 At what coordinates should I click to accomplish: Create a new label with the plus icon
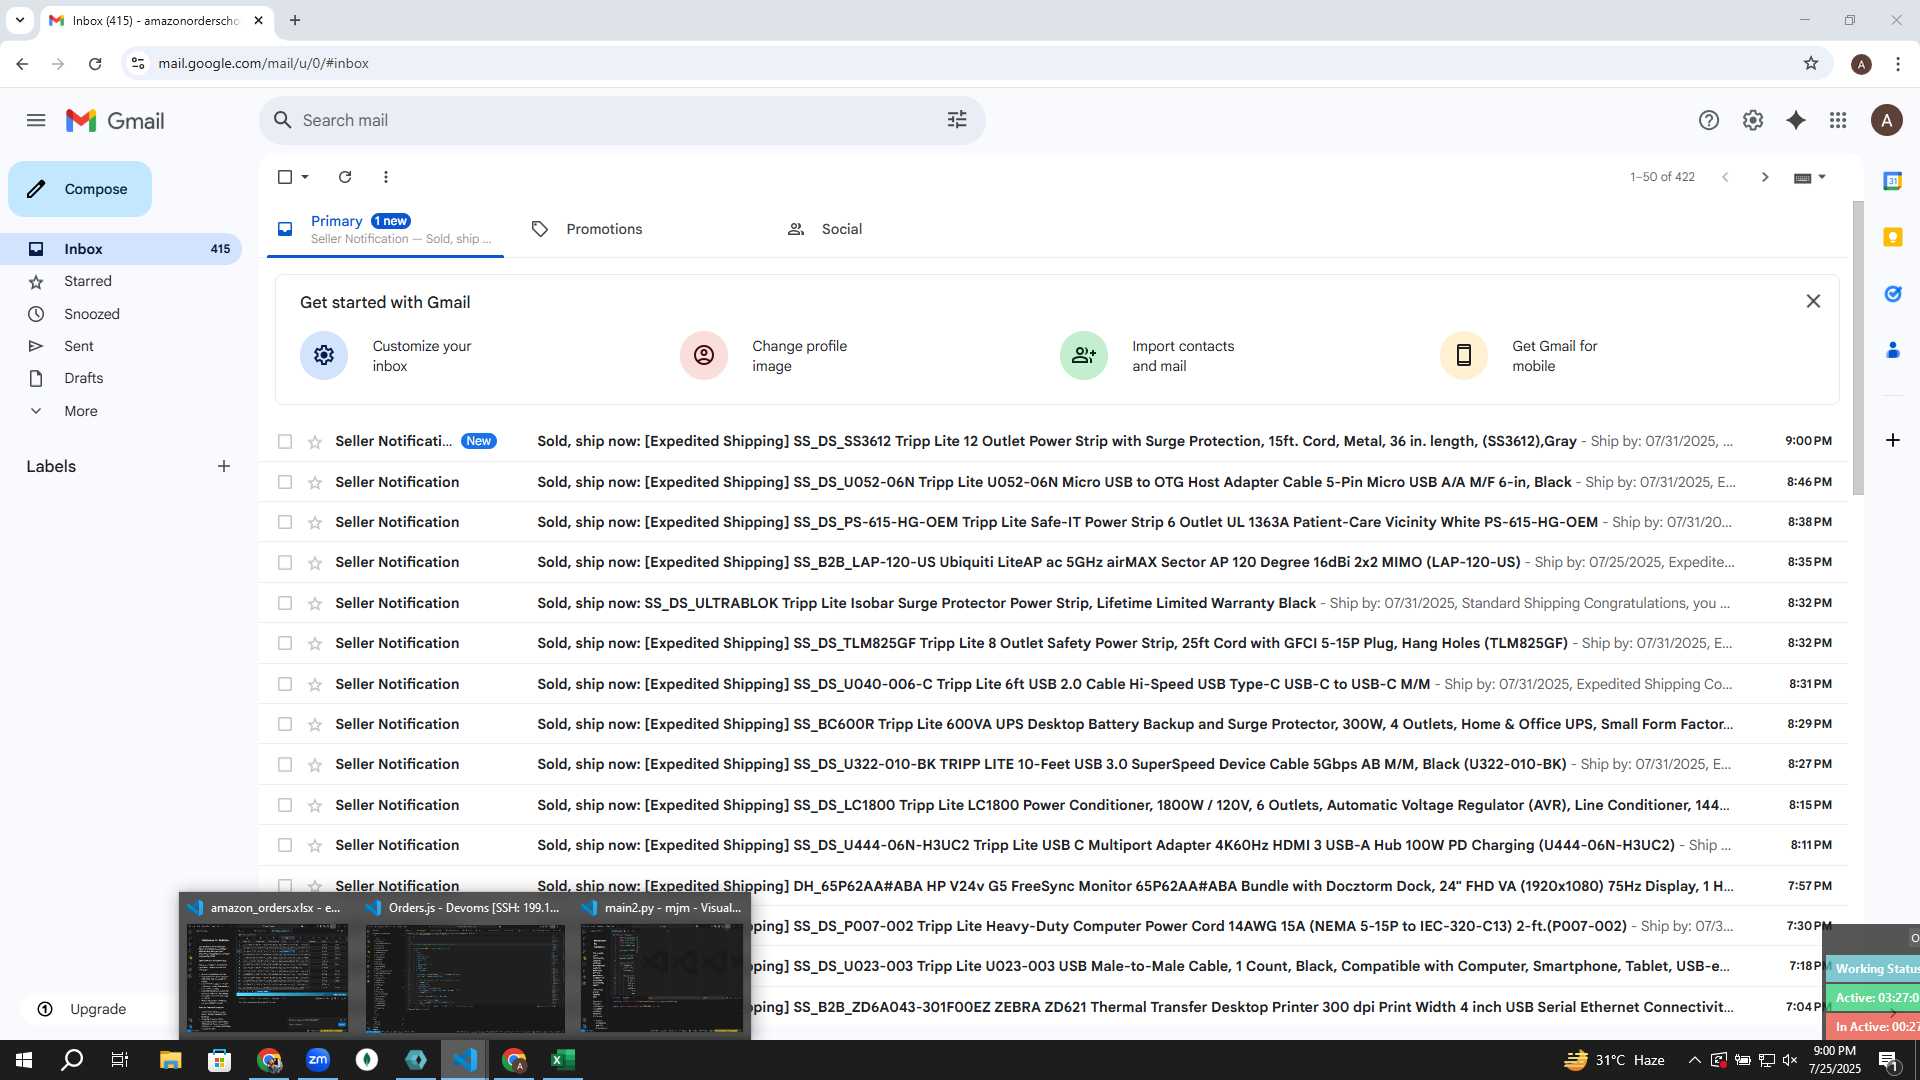pos(224,466)
